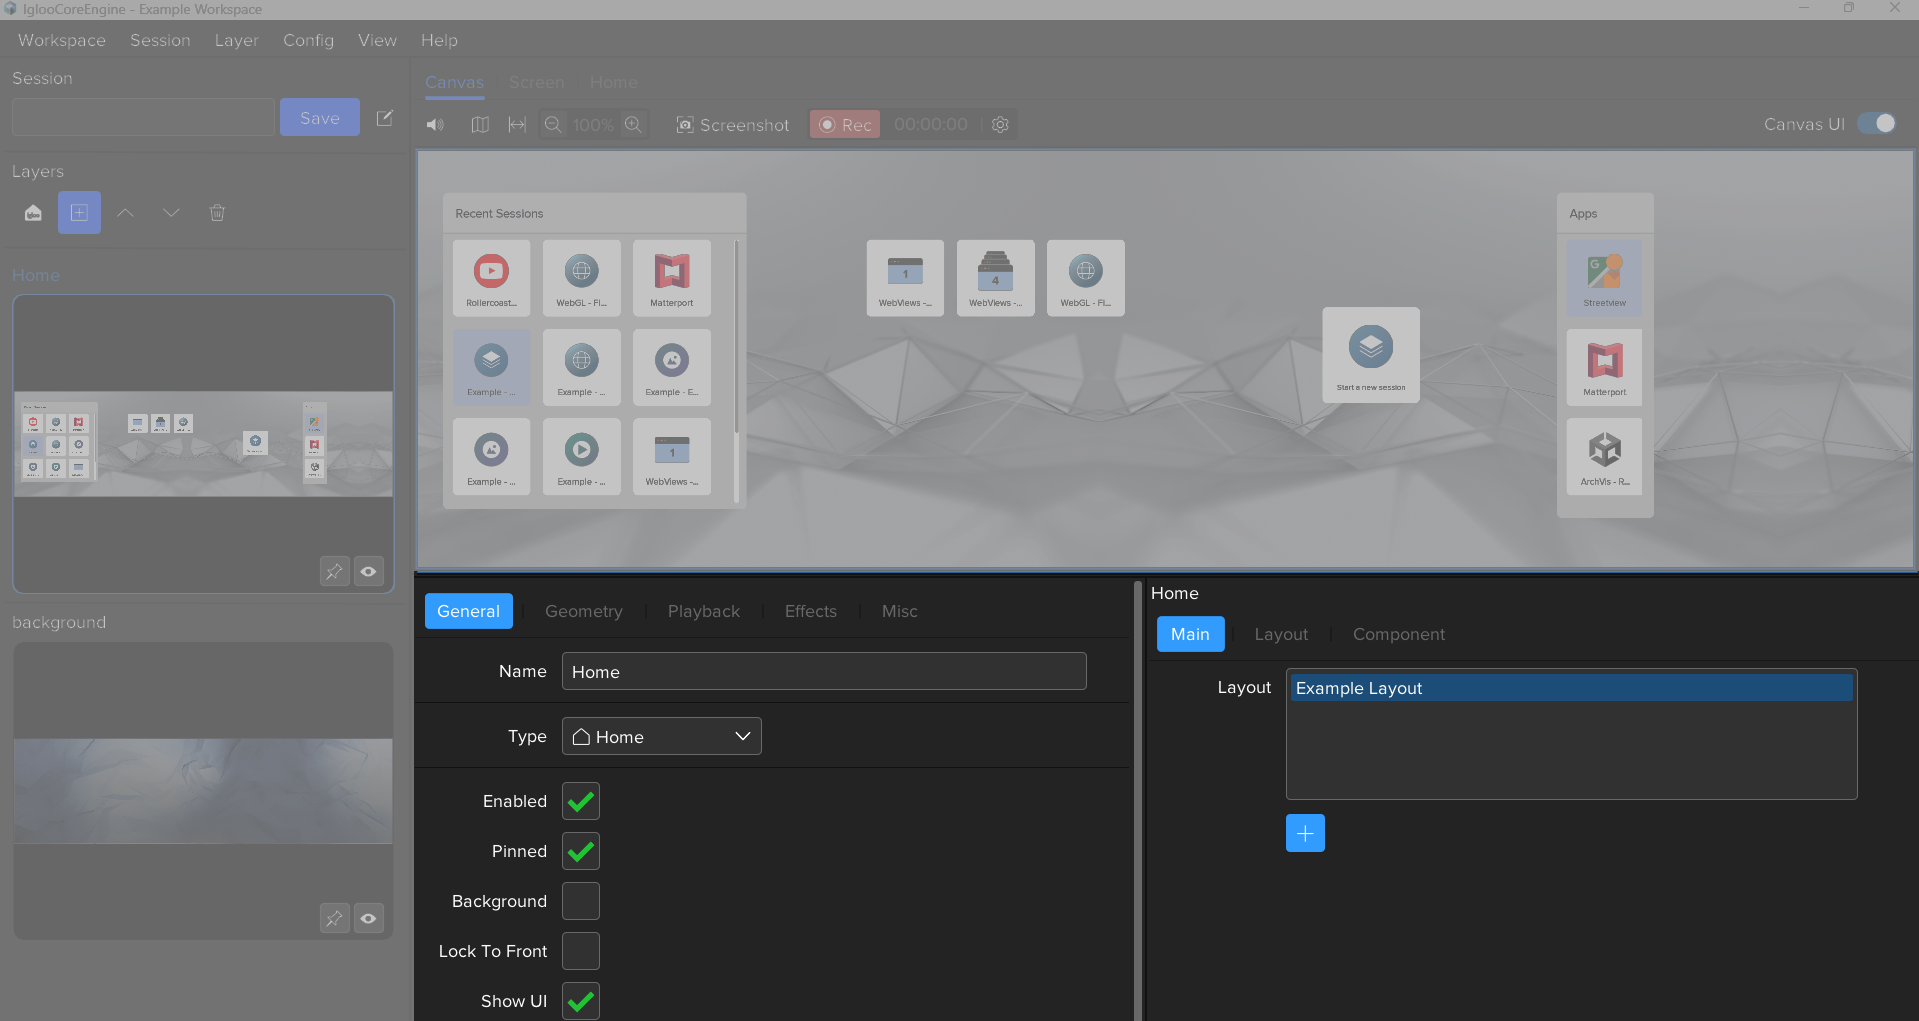The image size is (1919, 1021).
Task: Toggle the Canvas UI switch
Action: click(x=1876, y=123)
